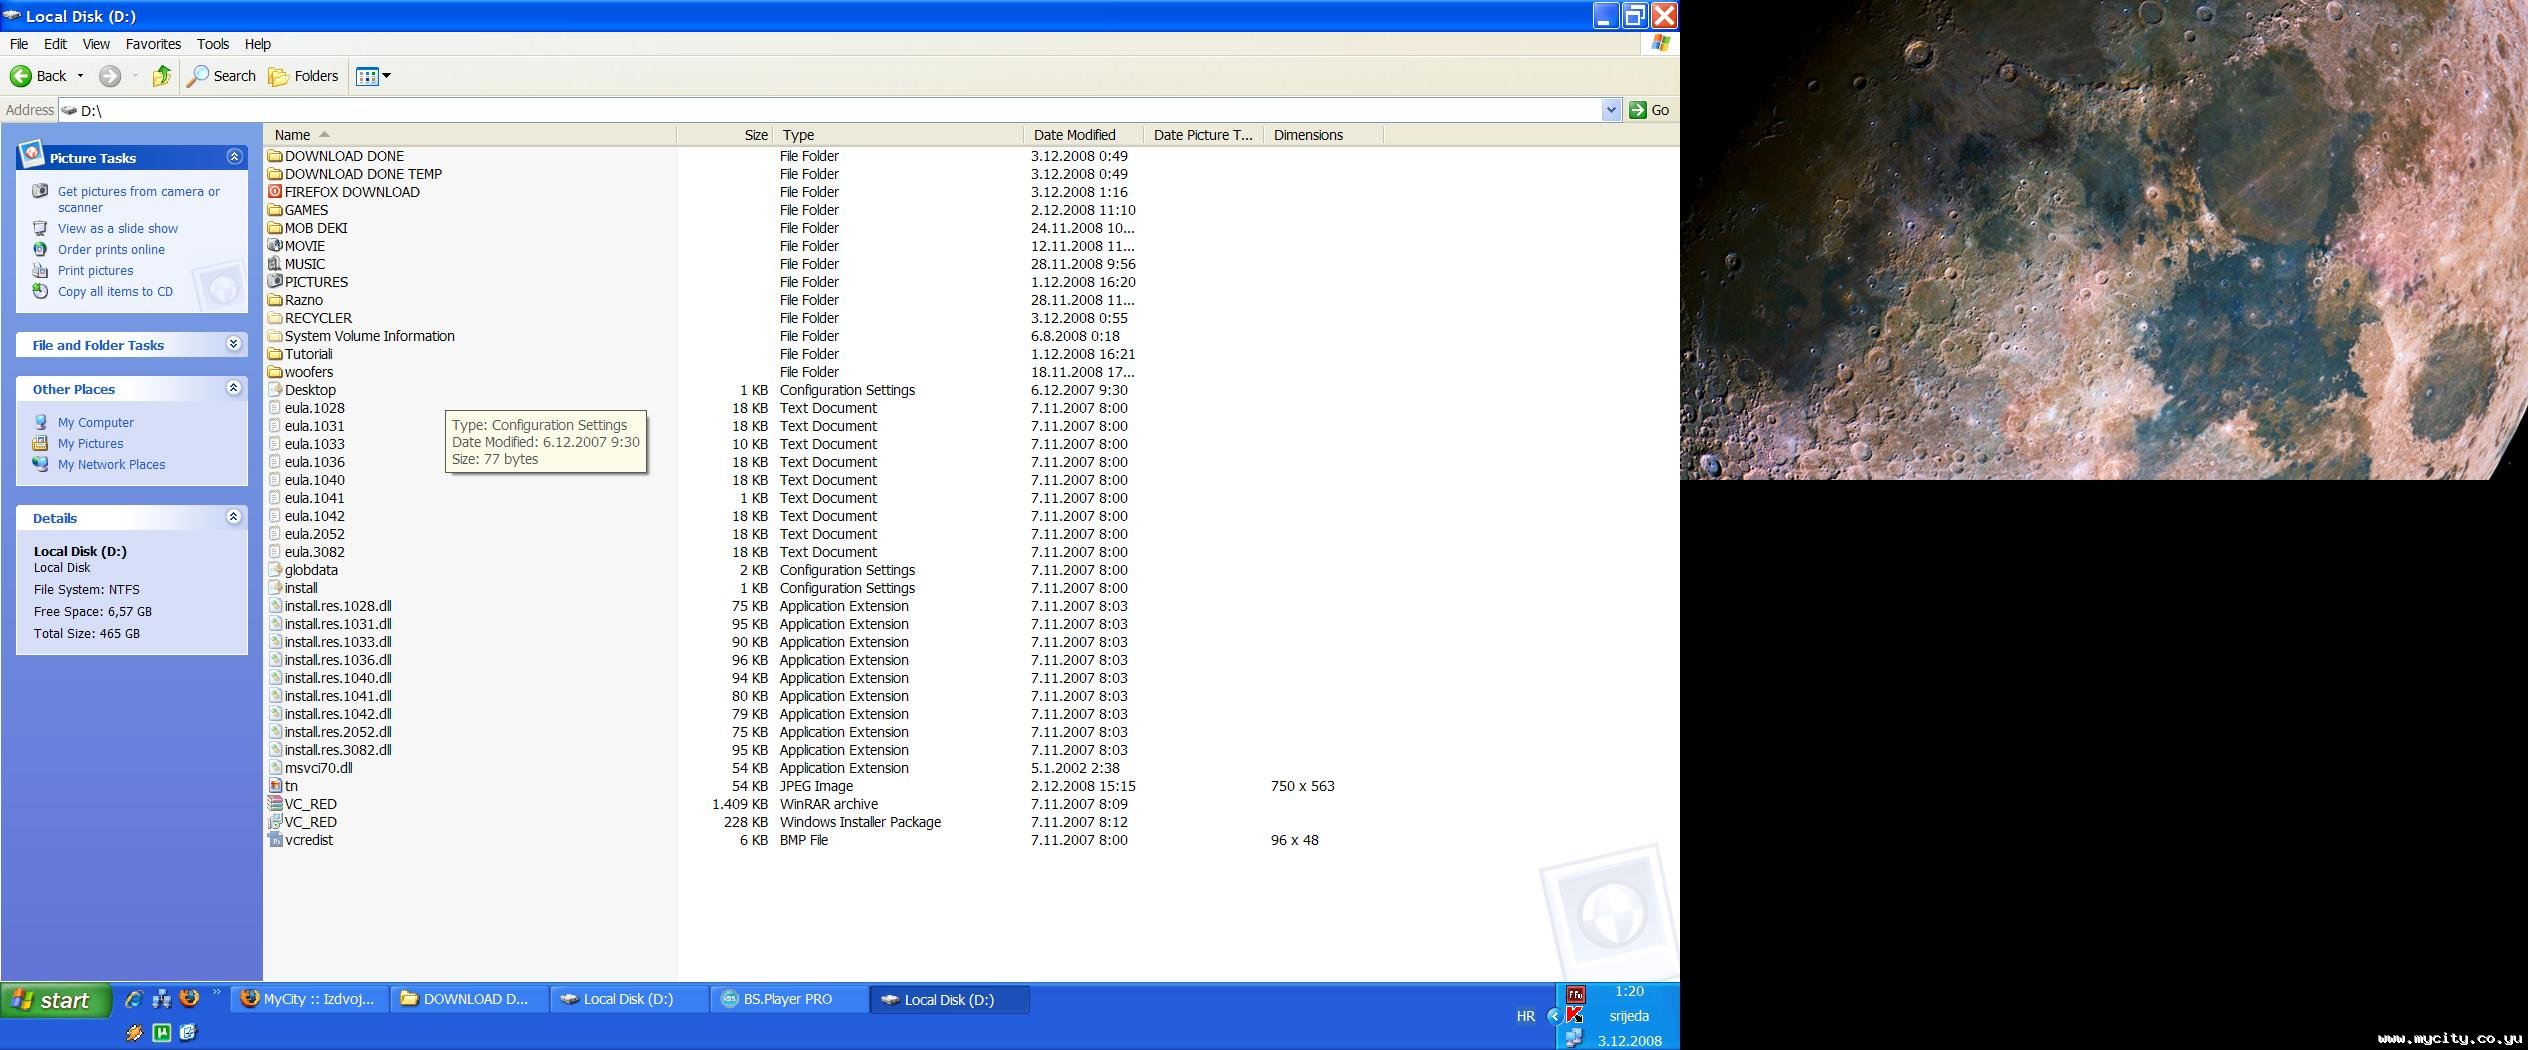2528x1050 pixels.
Task: Sort files by the Type column header
Action: pos(898,135)
